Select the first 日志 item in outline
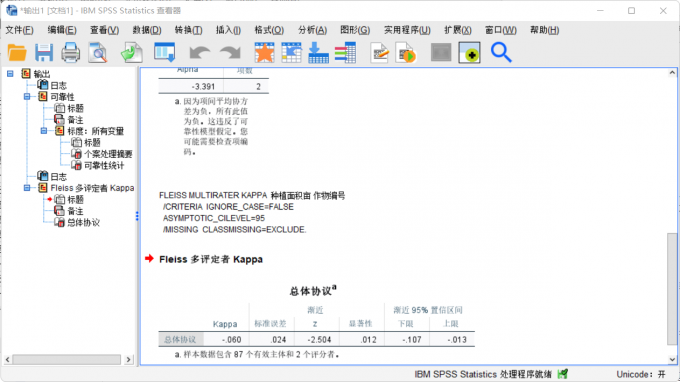Viewport: 680px width, 382px height. [x=59, y=85]
